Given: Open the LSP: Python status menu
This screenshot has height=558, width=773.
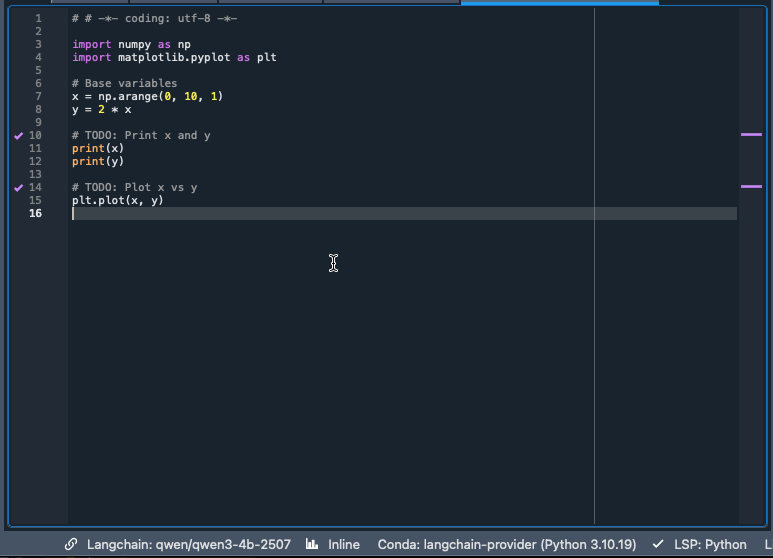Looking at the screenshot, I should (x=710, y=544).
